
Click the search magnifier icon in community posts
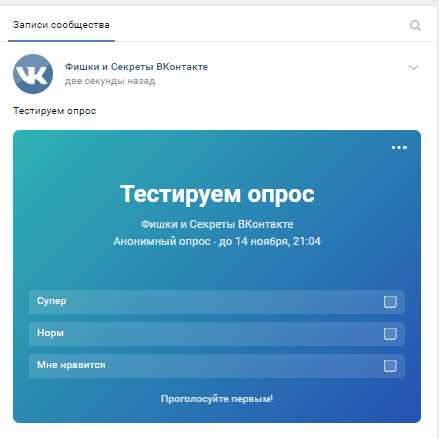(415, 25)
